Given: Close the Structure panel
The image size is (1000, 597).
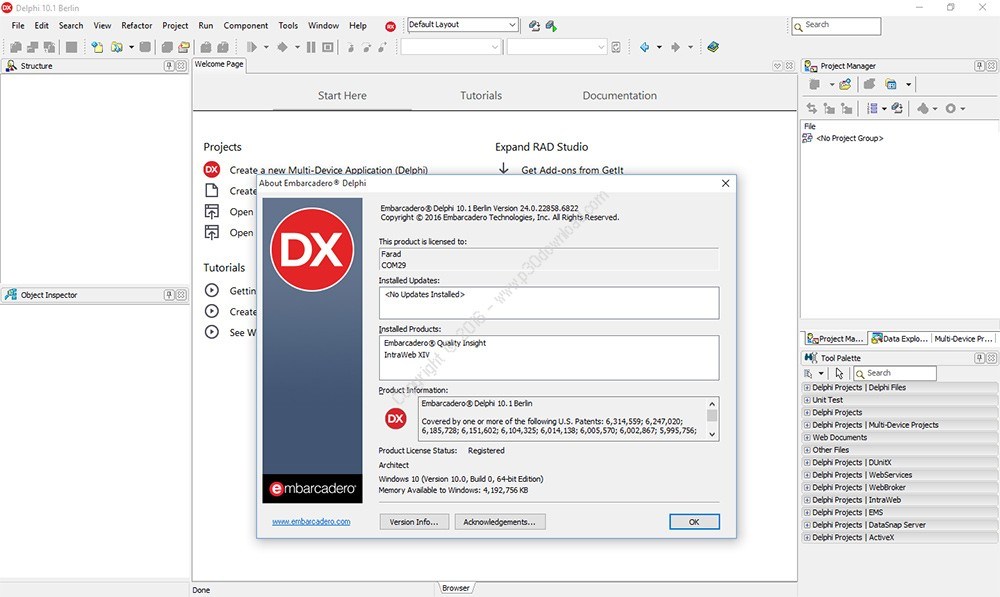Looking at the screenshot, I should tap(181, 66).
